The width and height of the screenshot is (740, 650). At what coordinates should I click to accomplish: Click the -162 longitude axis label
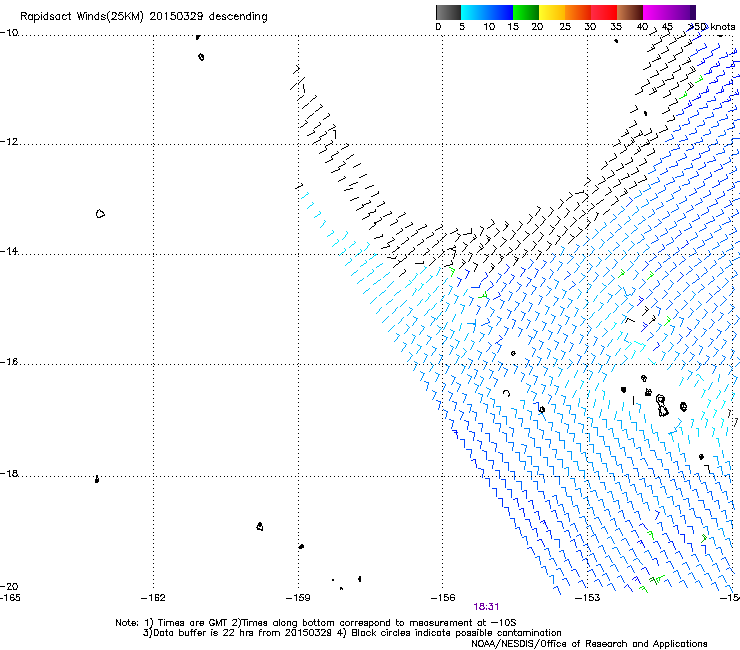[x=153, y=598]
